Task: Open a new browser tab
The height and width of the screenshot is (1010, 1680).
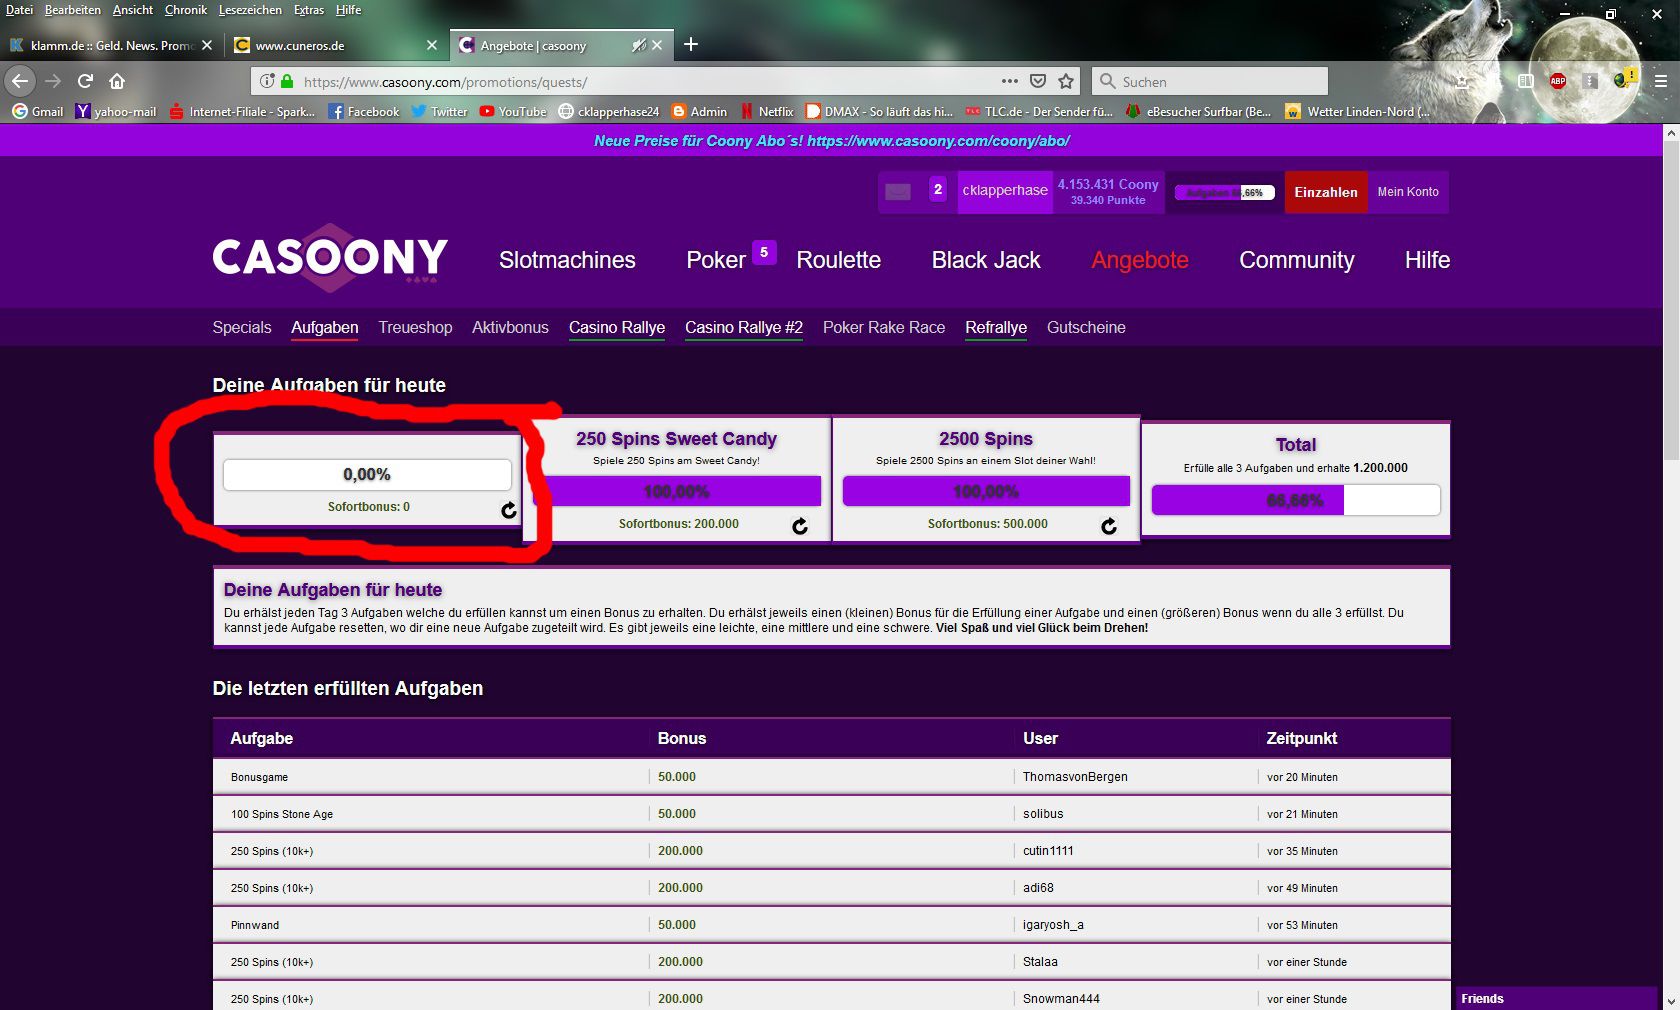Action: click(x=691, y=44)
